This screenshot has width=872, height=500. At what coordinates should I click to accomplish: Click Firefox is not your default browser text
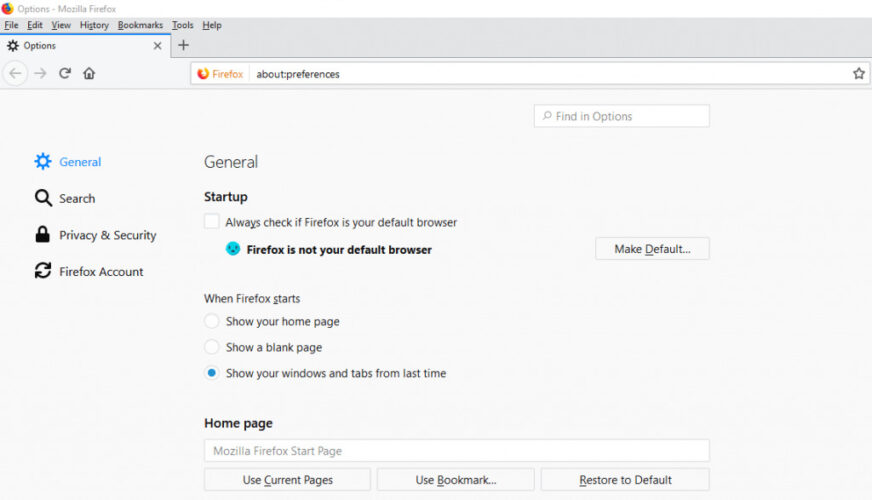click(x=339, y=250)
